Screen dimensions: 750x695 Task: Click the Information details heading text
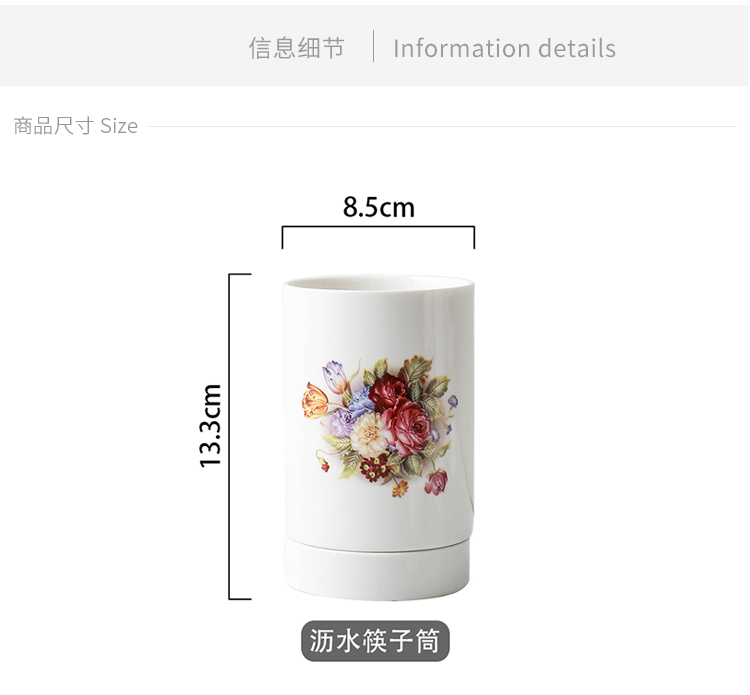[504, 48]
